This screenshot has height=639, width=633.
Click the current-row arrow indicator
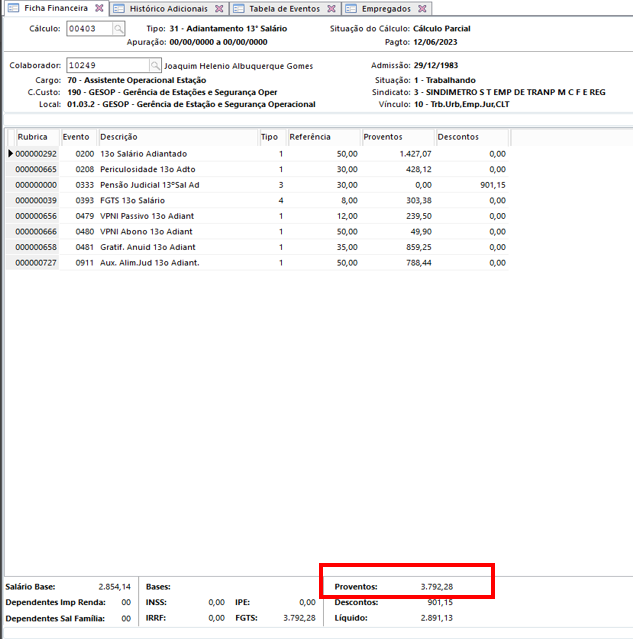click(11, 154)
